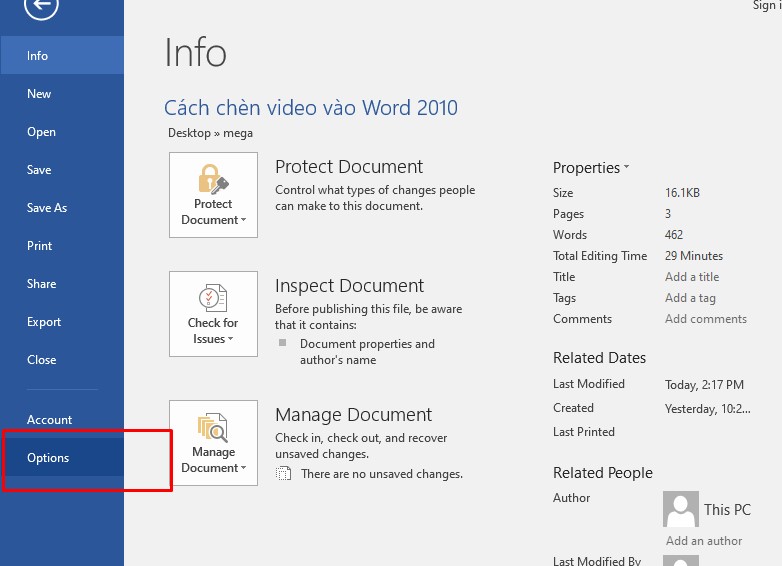Click the unsaved changes document icon
The height and width of the screenshot is (566, 782).
point(283,473)
